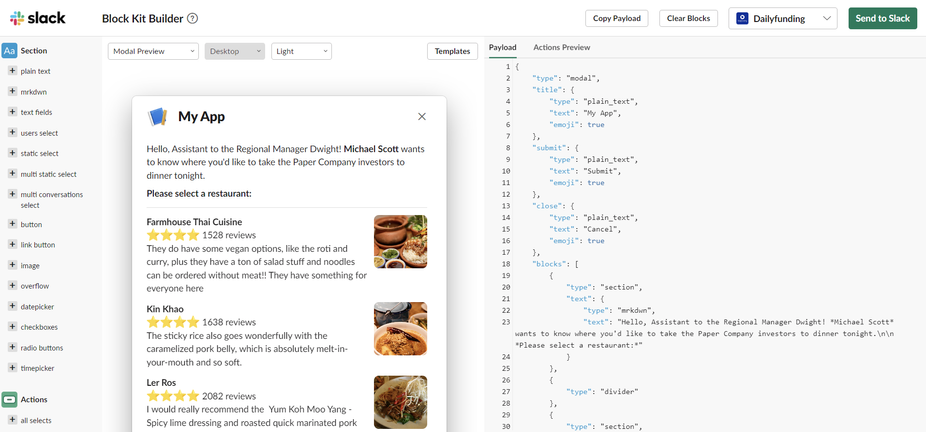926x432 pixels.
Task: Click the 'Actions' sidebar heading
Action: click(34, 400)
